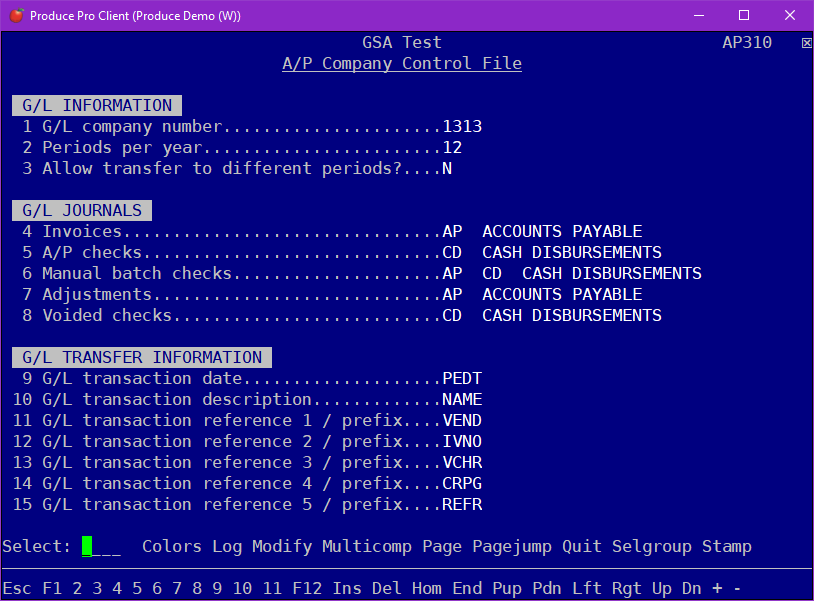This screenshot has width=814, height=601.
Task: Click the A/P Company Control File title
Action: pyautogui.click(x=402, y=63)
